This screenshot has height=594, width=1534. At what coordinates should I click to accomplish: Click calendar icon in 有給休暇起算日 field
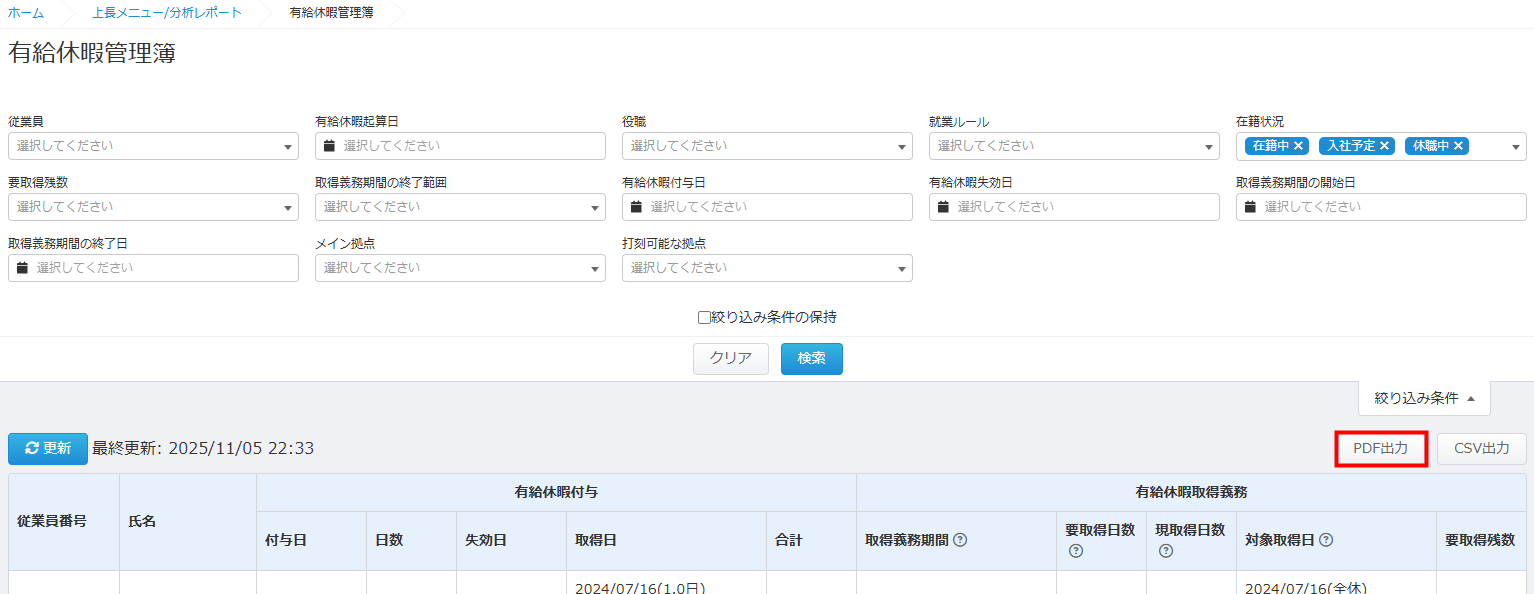coord(329,146)
